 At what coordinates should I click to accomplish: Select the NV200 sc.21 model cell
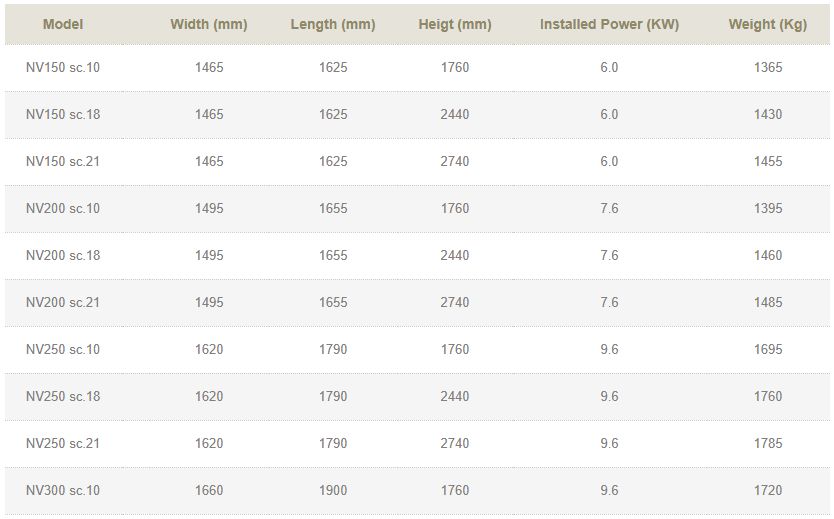(63, 303)
